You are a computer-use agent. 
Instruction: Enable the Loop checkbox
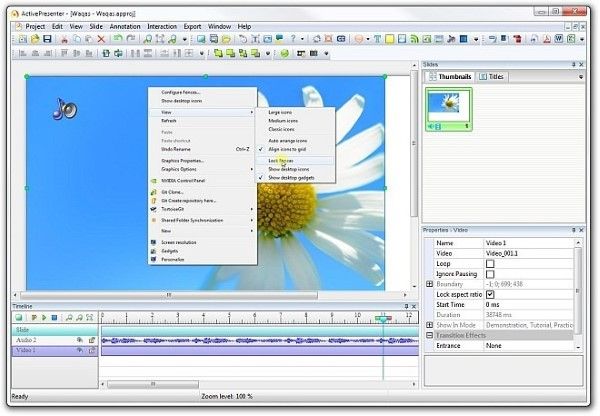pyautogui.click(x=489, y=263)
